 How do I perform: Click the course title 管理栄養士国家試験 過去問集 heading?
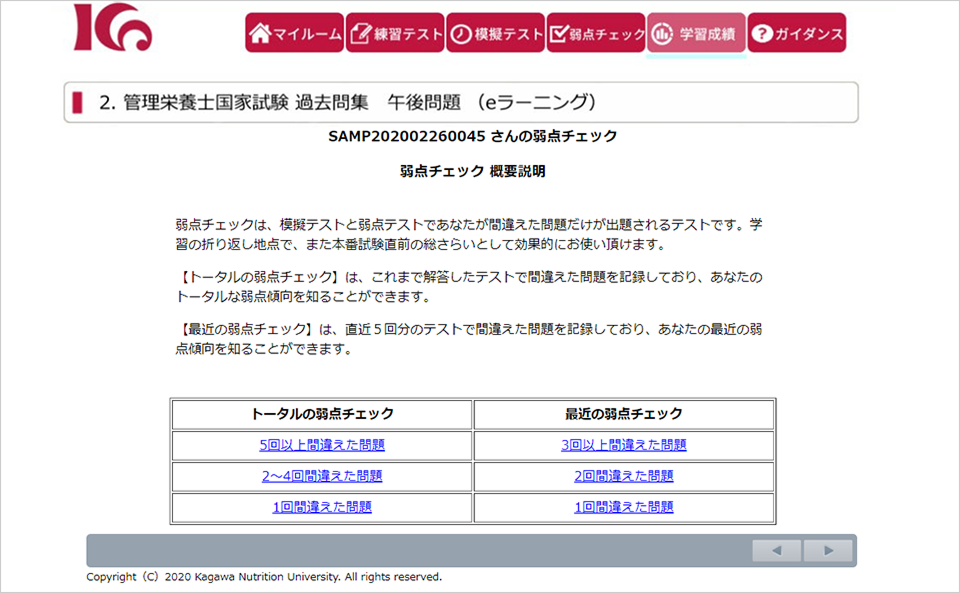pos(348,102)
